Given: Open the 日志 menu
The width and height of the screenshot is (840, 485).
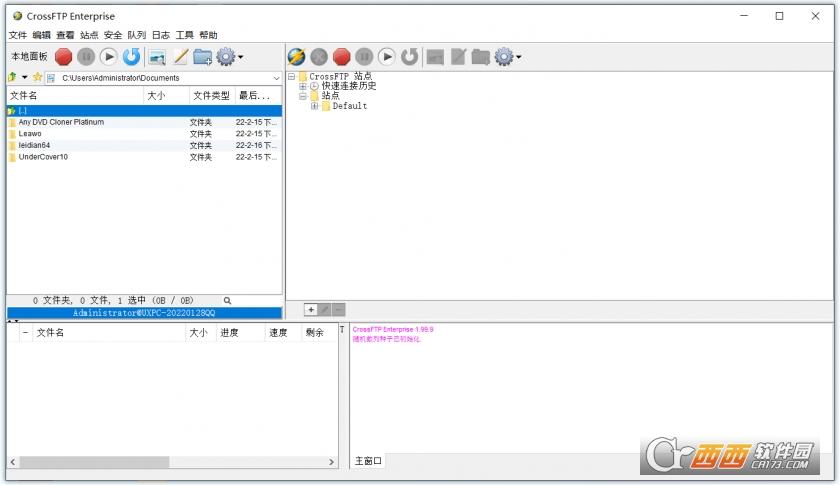Looking at the screenshot, I should pyautogui.click(x=161, y=35).
